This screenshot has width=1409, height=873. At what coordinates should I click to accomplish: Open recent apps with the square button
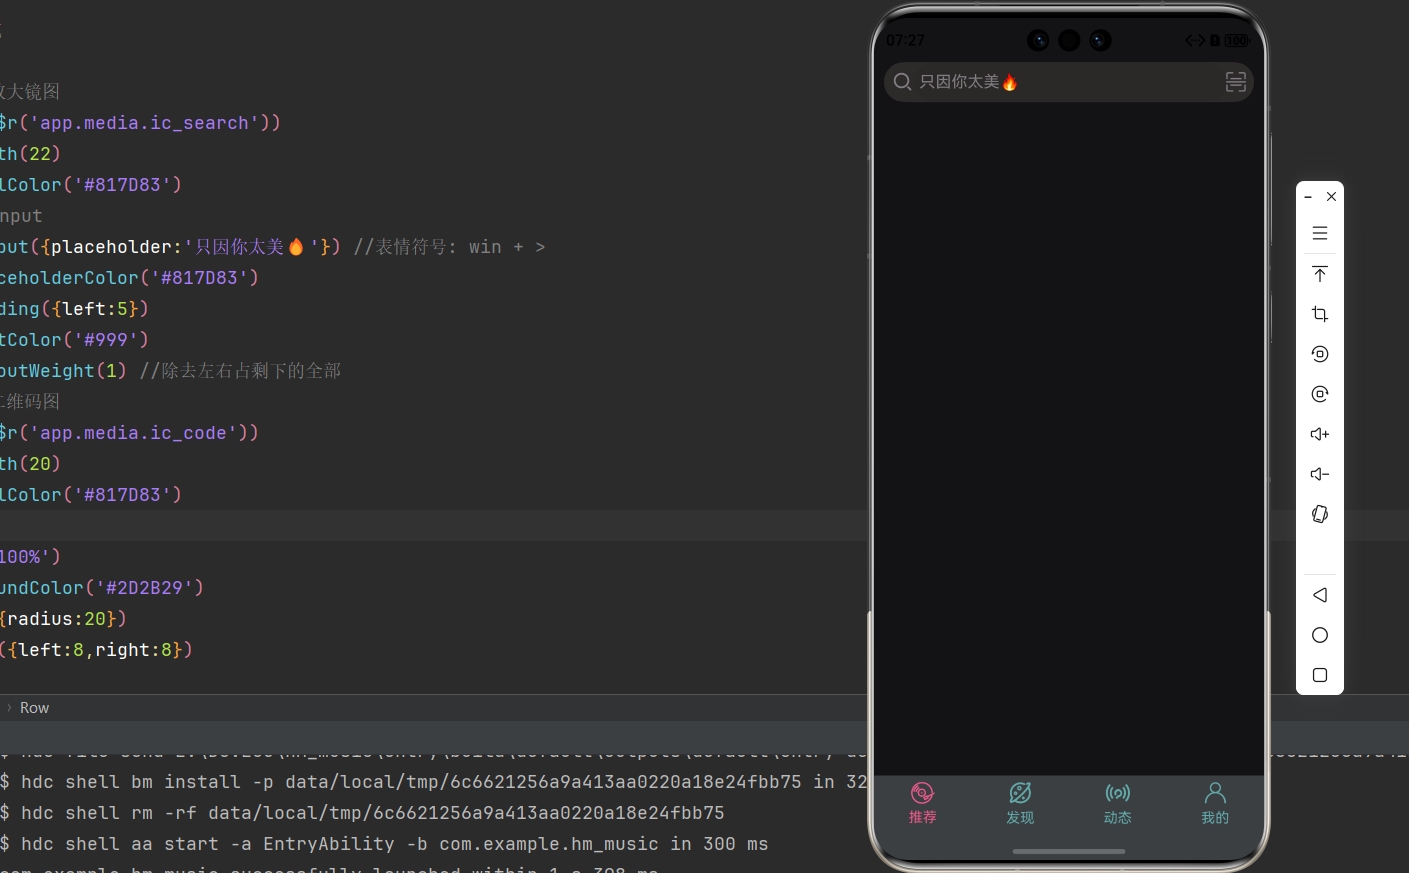tap(1319, 675)
